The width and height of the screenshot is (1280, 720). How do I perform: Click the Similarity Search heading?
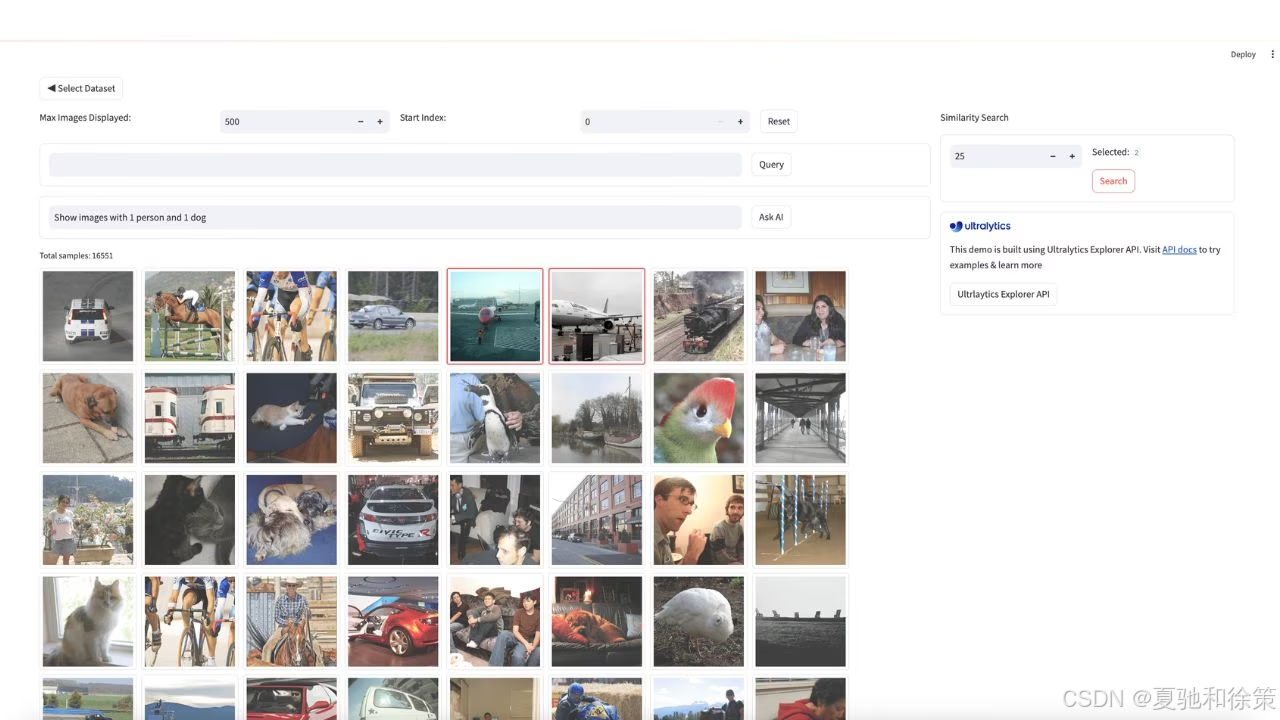pos(974,117)
